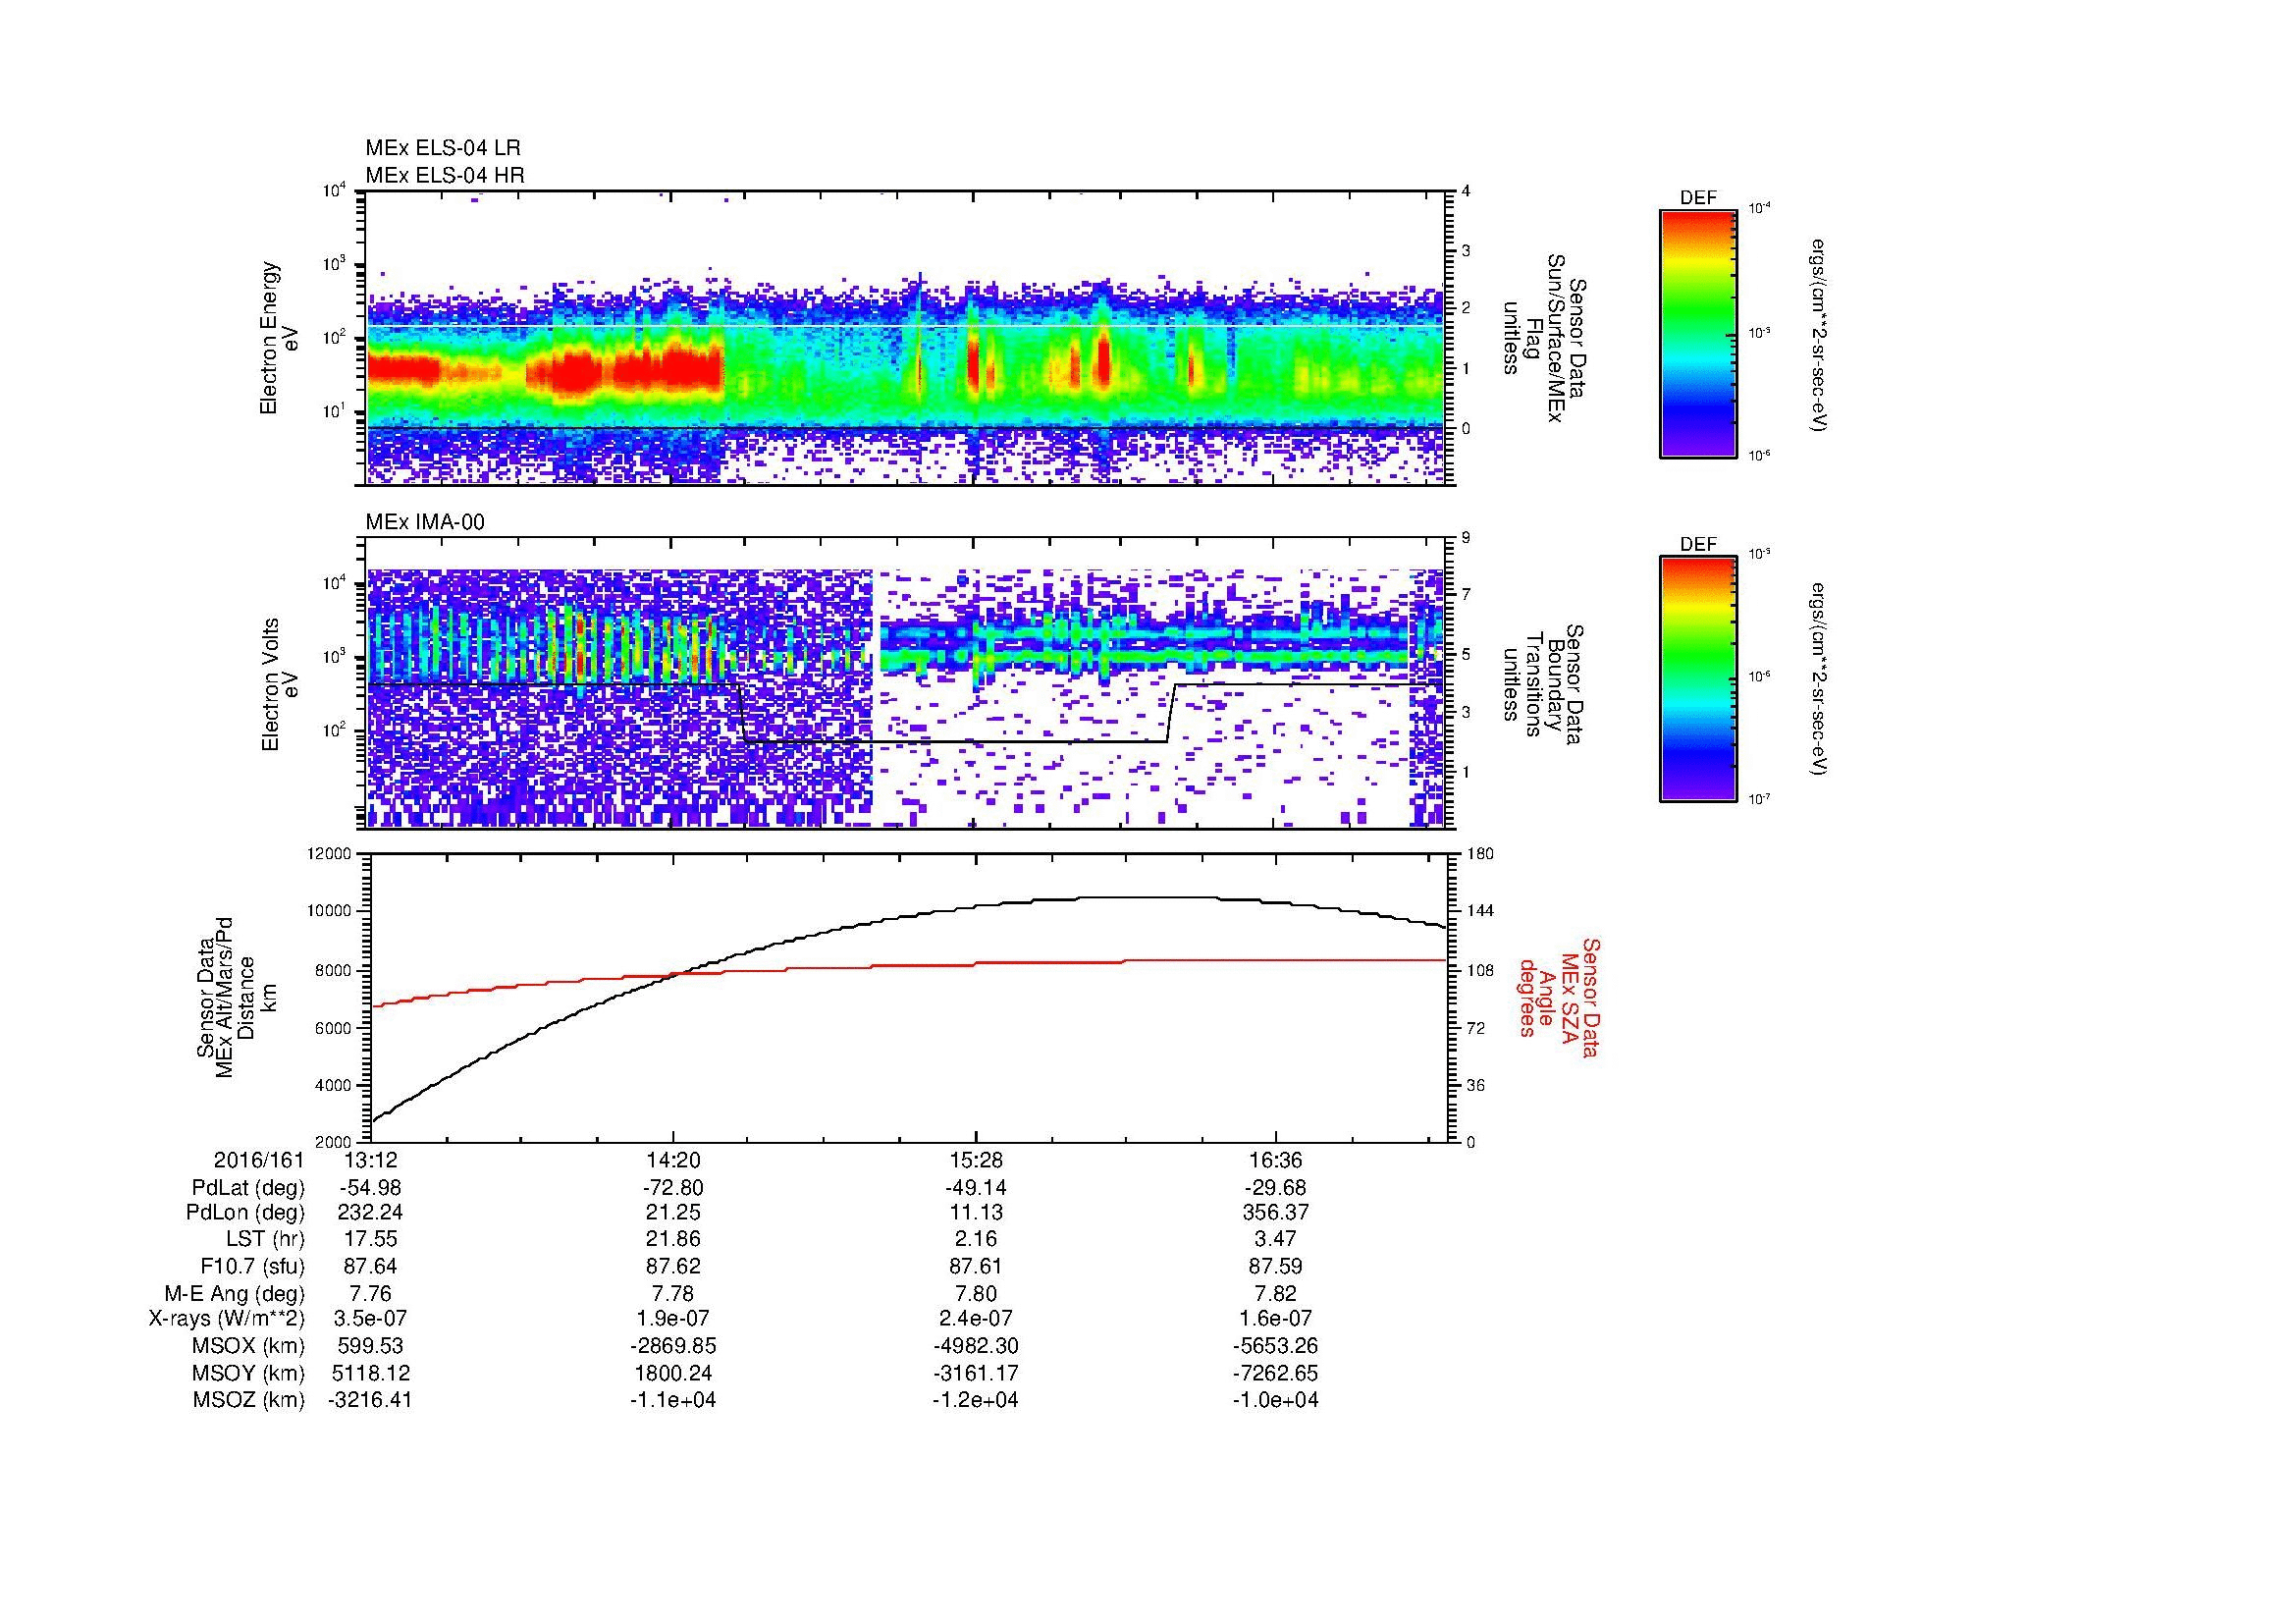Viewport: 2296px width, 1623px height.
Task: Click the 'Electron Volts eV' axis label
Action: 280,685
